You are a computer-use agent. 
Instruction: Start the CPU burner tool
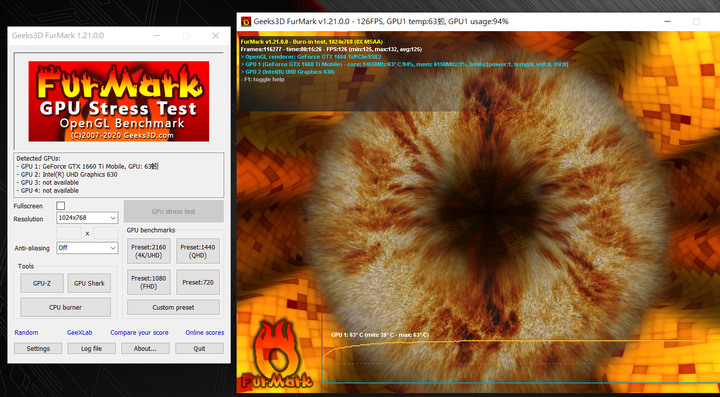[66, 307]
